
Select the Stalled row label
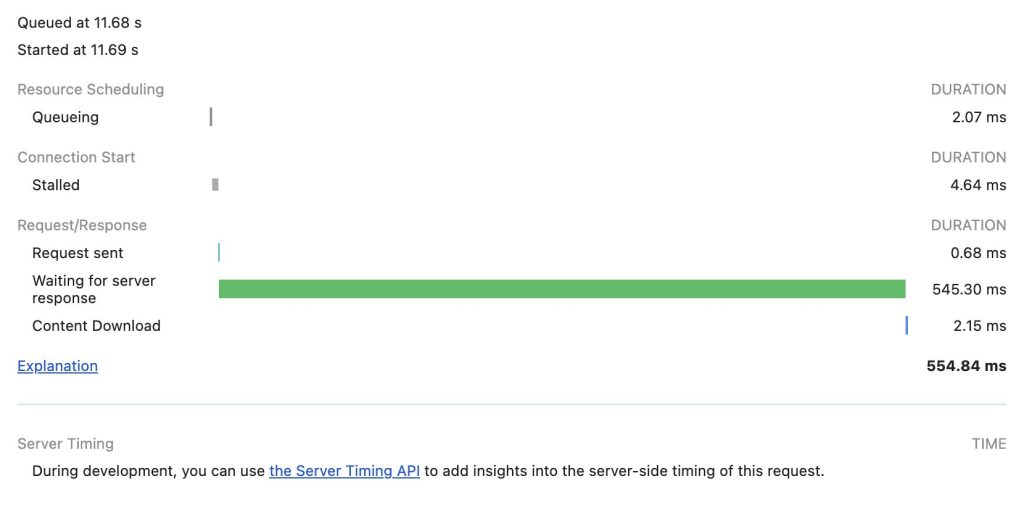click(x=56, y=186)
